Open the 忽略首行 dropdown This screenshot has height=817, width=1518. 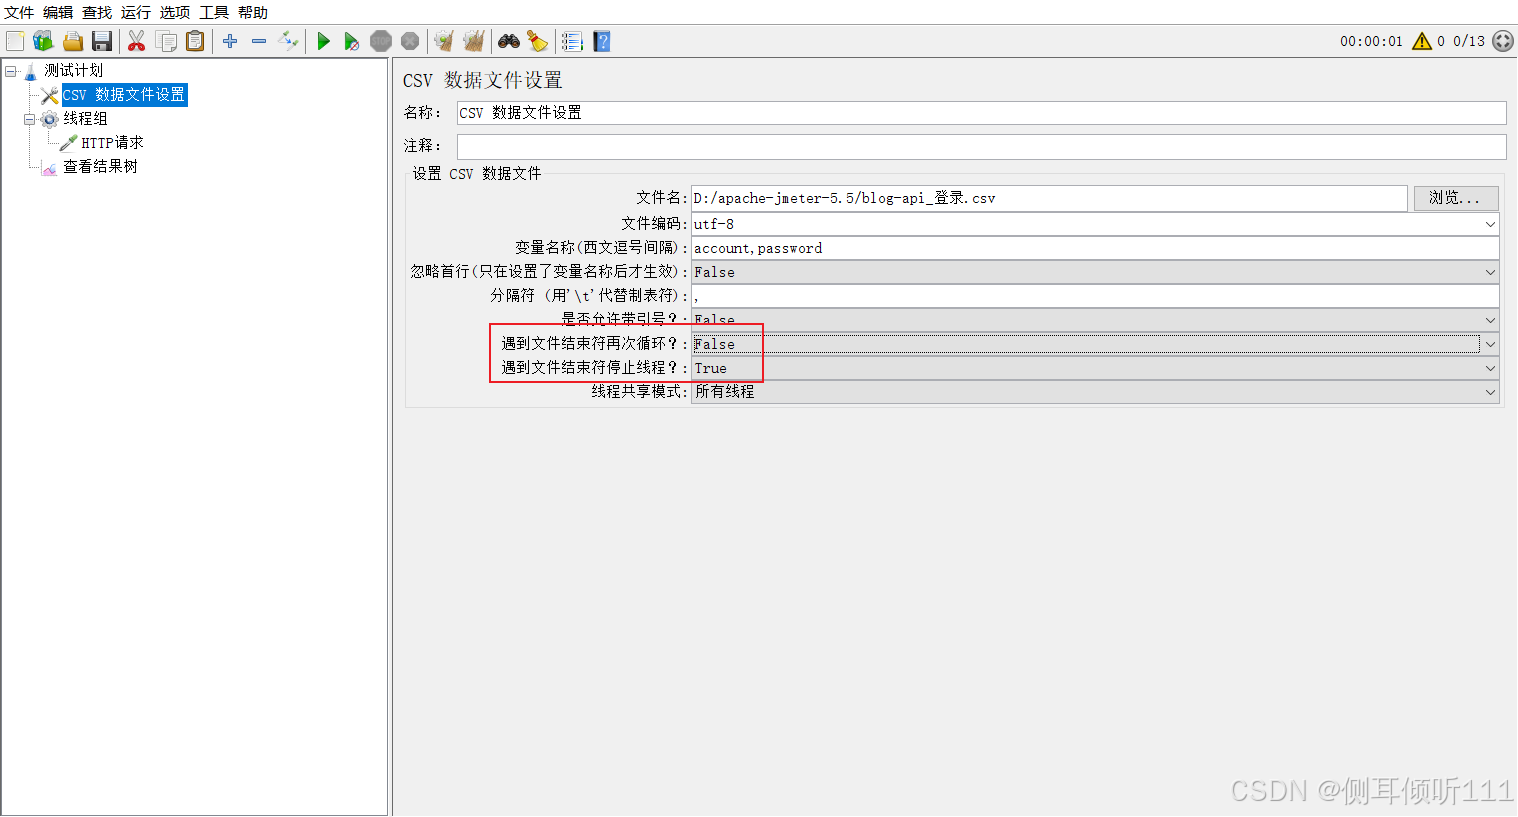[x=1095, y=272]
